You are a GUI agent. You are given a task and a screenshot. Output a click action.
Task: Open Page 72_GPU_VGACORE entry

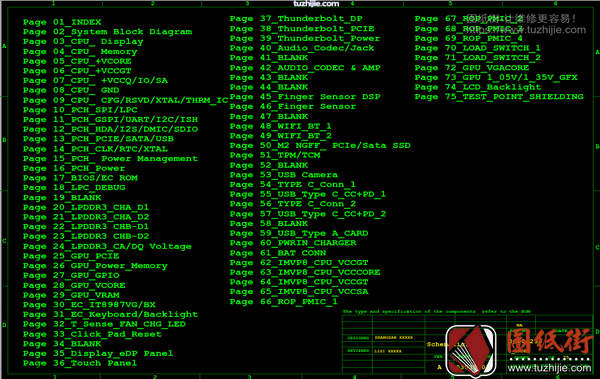point(472,67)
